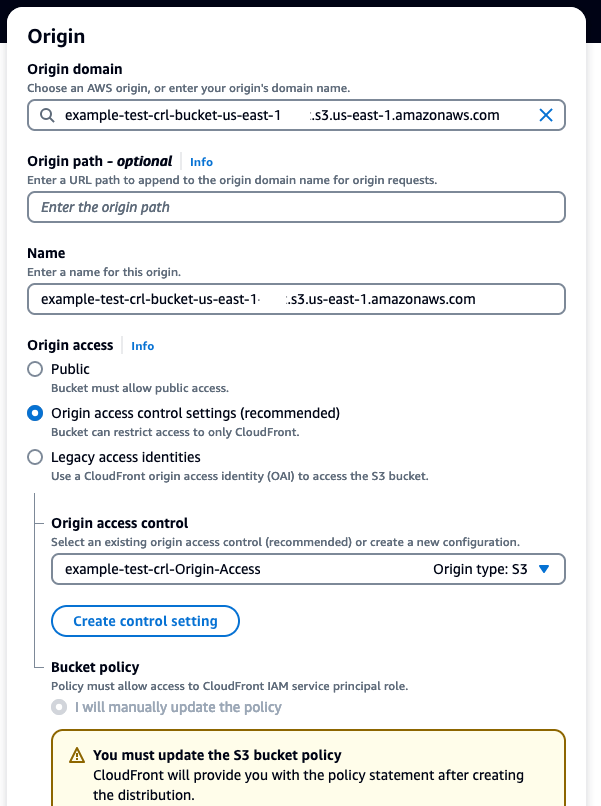The height and width of the screenshot is (806, 601).
Task: Click the "Enter the origin path" field
Action: coord(296,207)
